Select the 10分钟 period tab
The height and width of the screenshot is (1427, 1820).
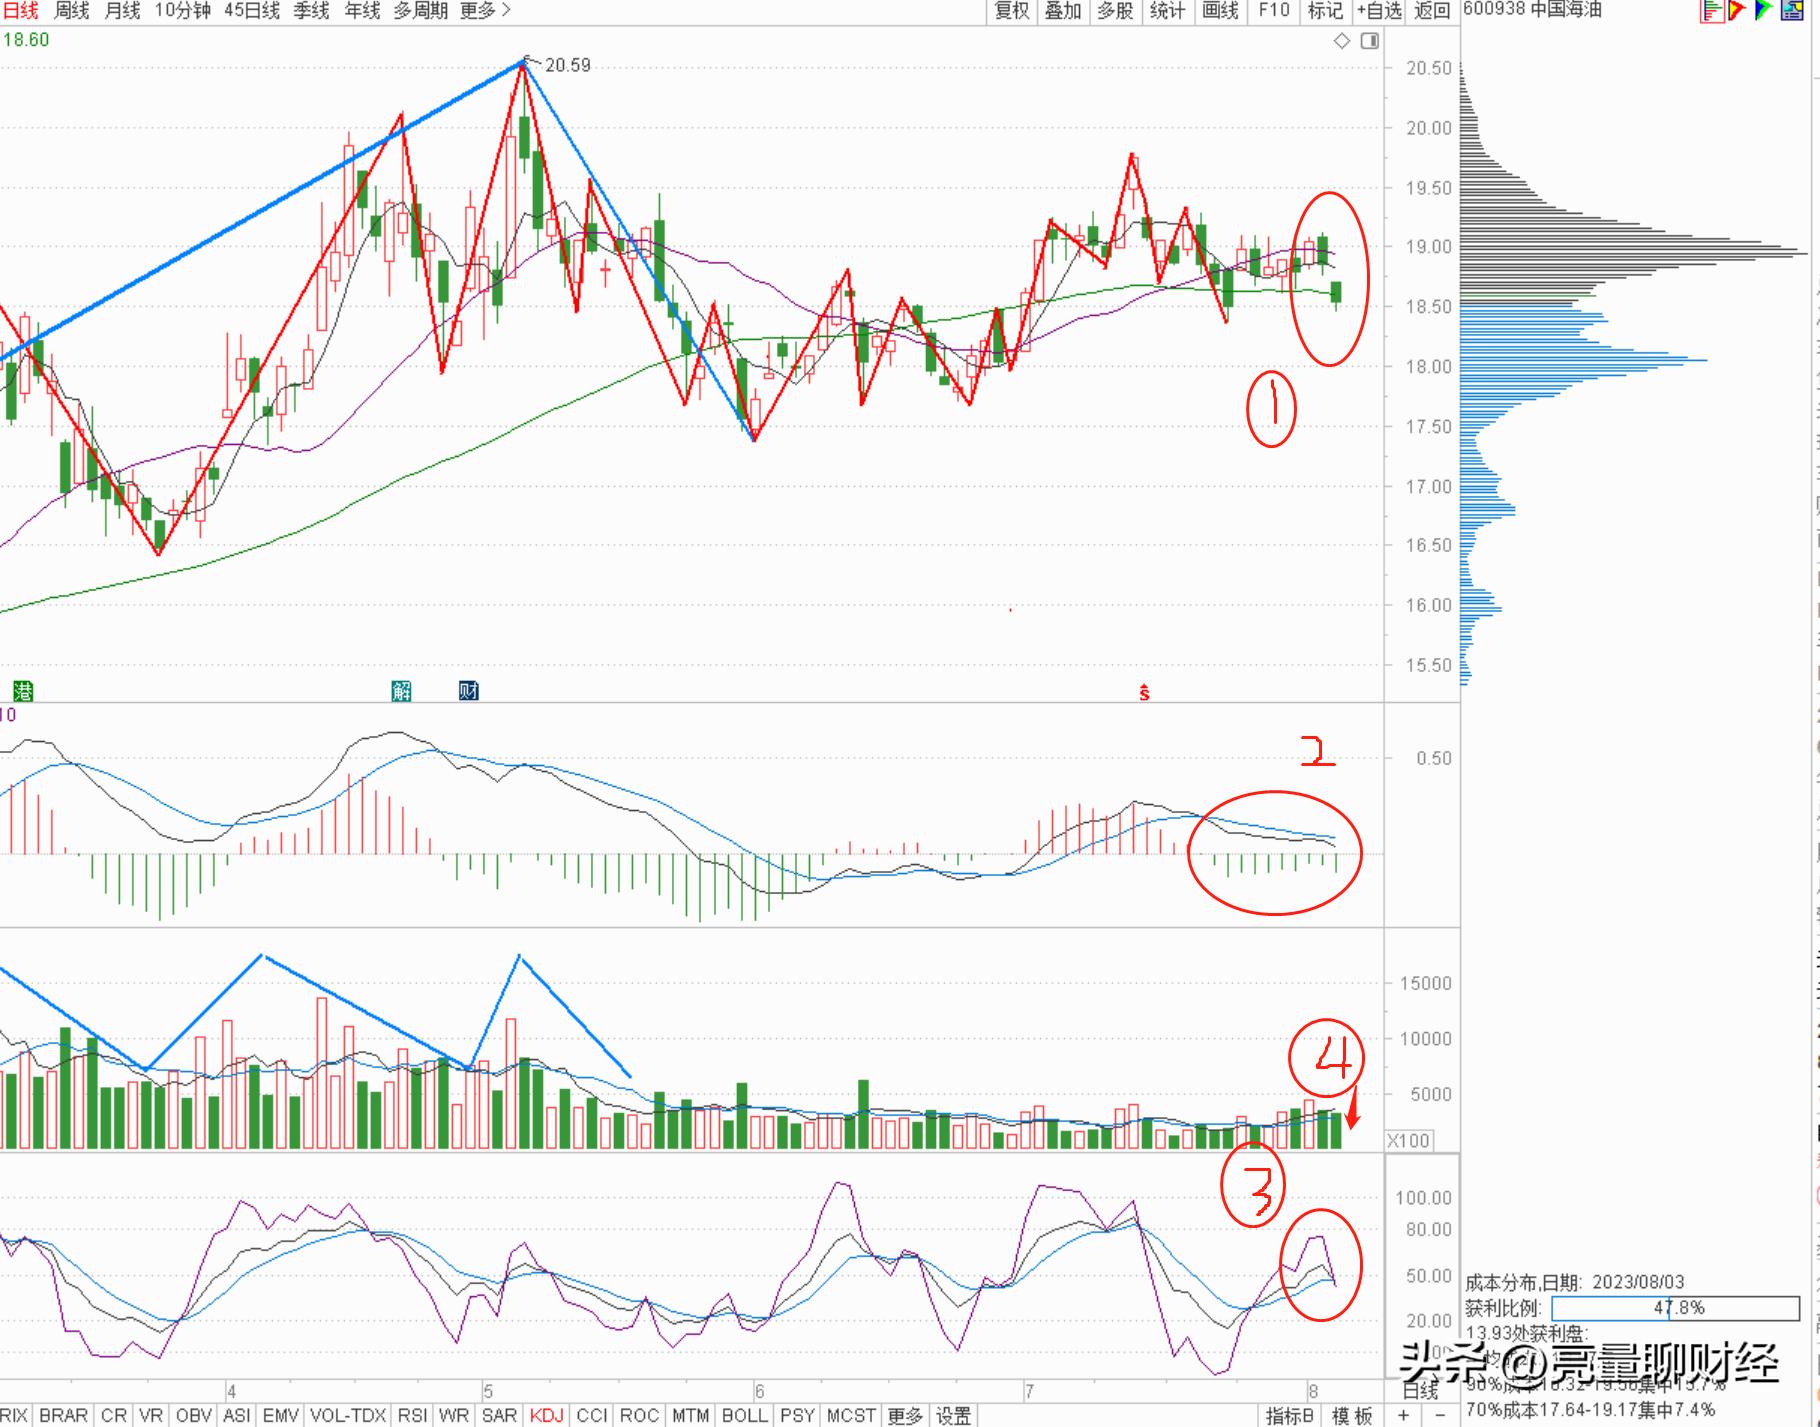(x=182, y=11)
